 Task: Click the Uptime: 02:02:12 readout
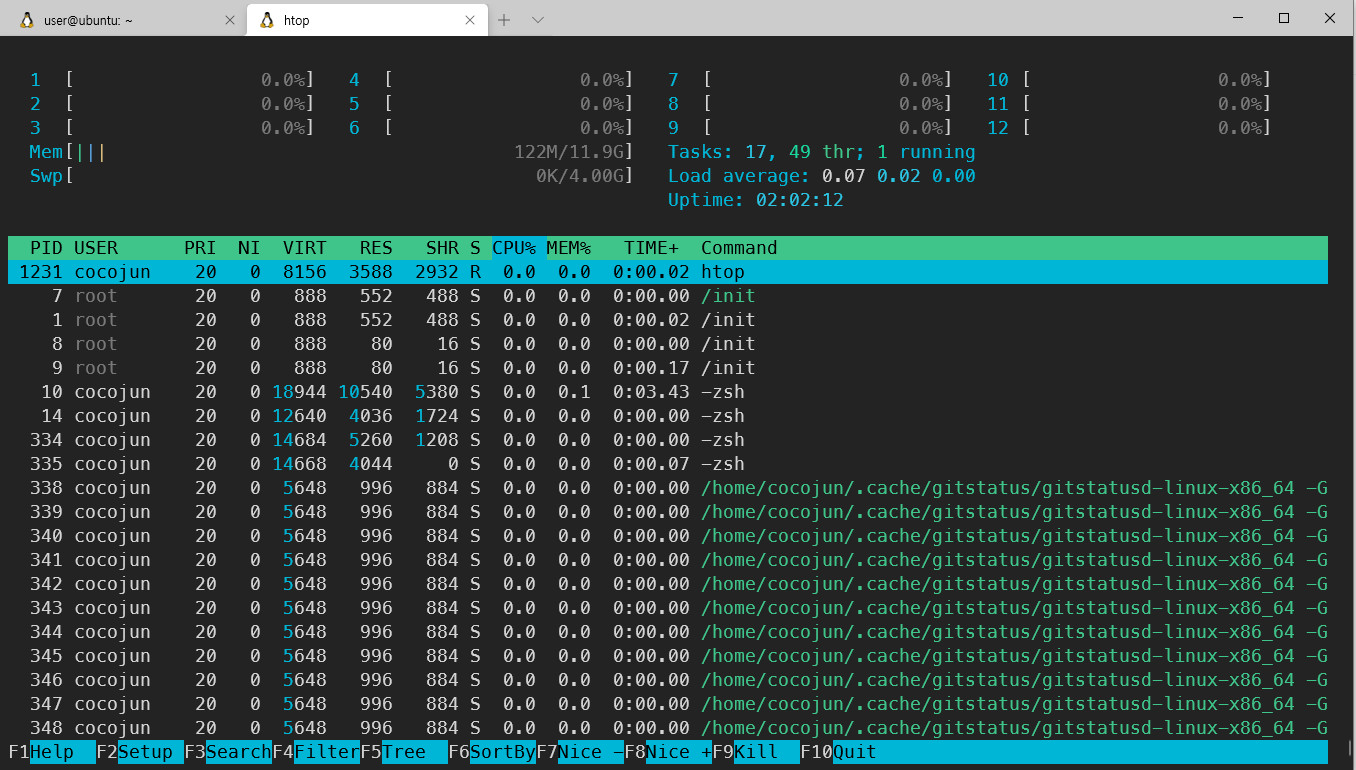click(756, 200)
